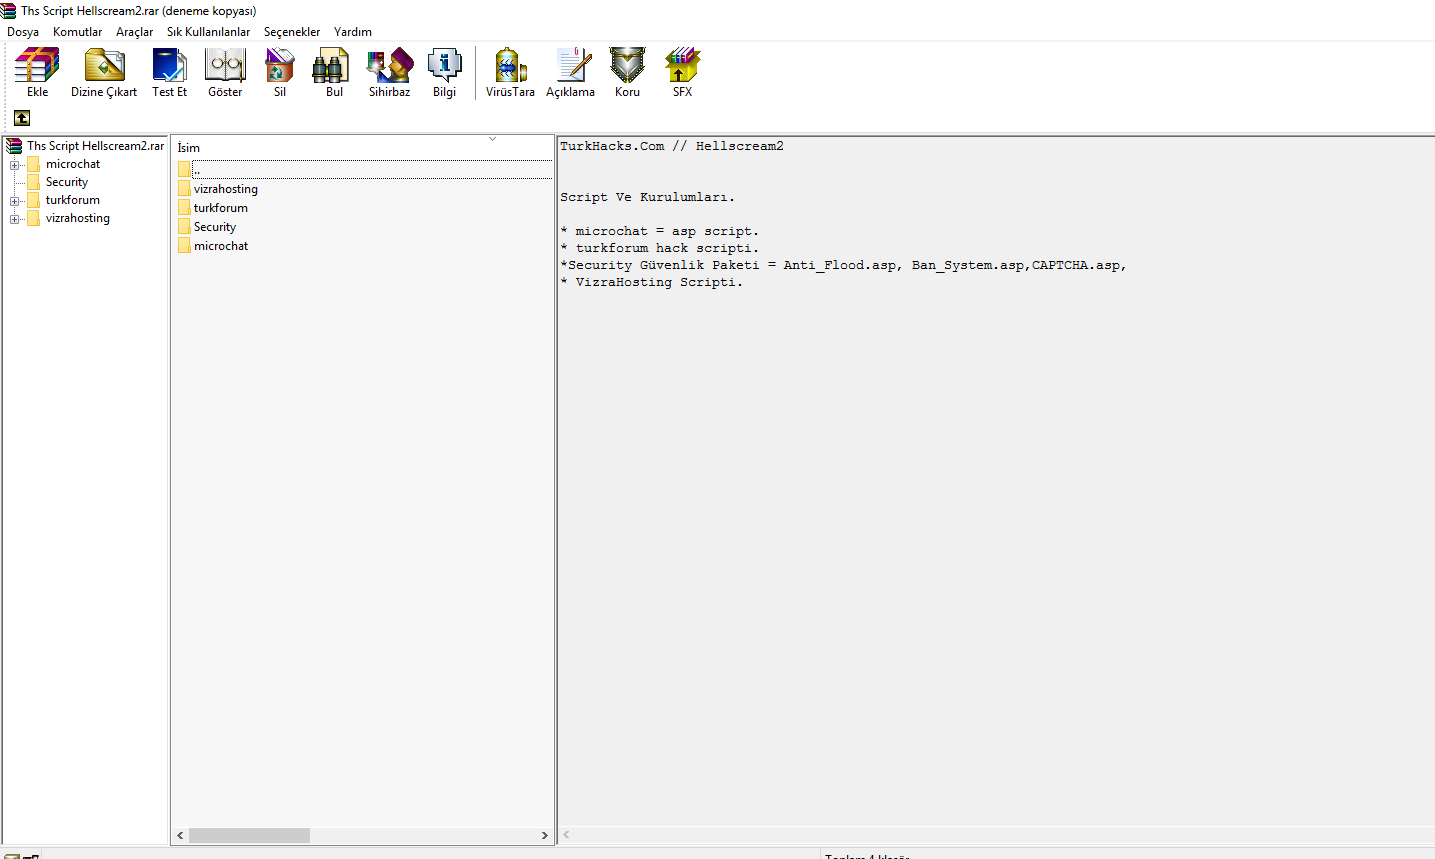Click the Ekle (add) toolbar icon

[x=37, y=65]
